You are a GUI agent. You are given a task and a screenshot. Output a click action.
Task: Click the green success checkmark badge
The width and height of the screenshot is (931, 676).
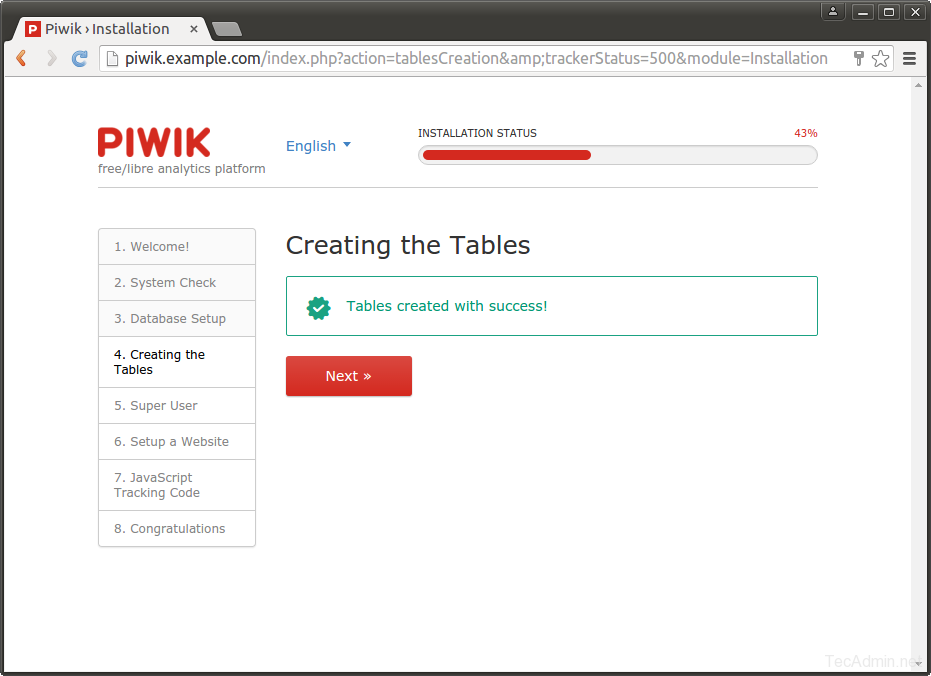coord(319,307)
